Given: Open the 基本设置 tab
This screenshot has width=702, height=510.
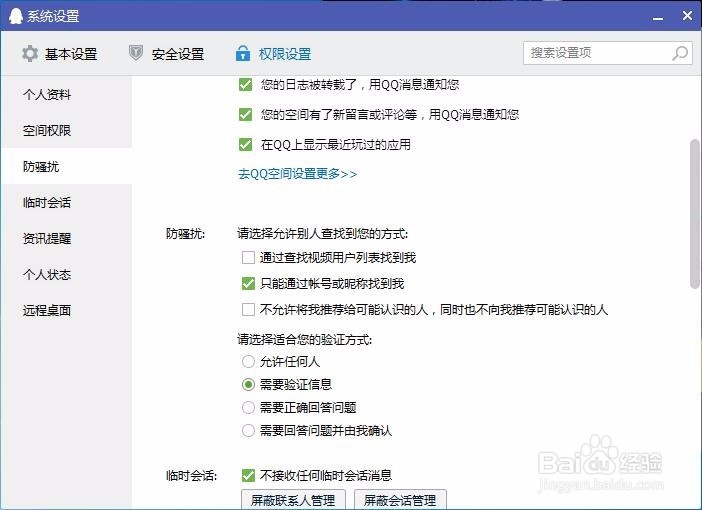Looking at the screenshot, I should pyautogui.click(x=60, y=54).
